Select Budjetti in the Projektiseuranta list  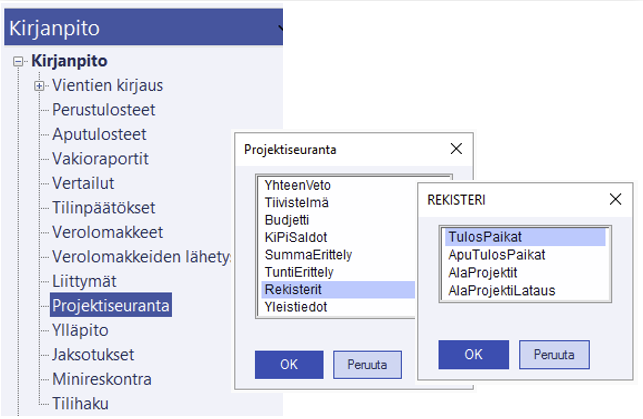pyautogui.click(x=289, y=220)
